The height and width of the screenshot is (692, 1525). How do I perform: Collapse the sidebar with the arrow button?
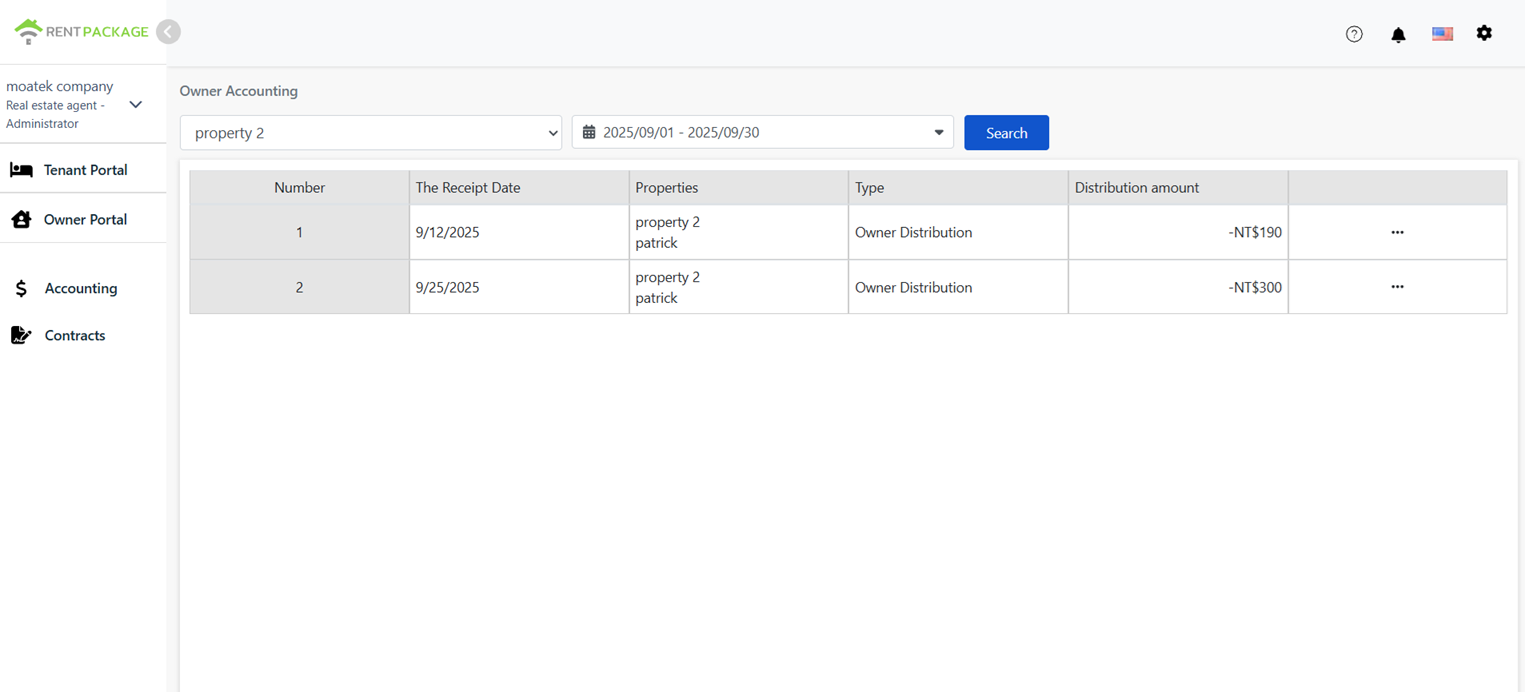pyautogui.click(x=168, y=32)
